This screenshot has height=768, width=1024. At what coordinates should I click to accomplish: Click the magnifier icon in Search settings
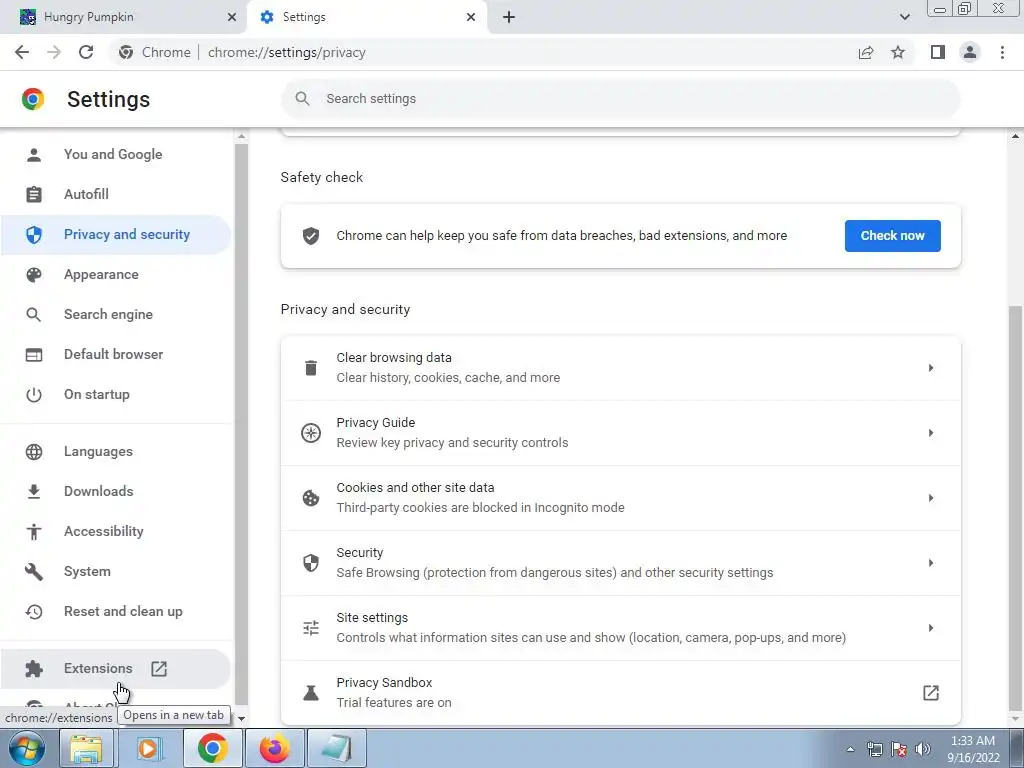point(302,99)
